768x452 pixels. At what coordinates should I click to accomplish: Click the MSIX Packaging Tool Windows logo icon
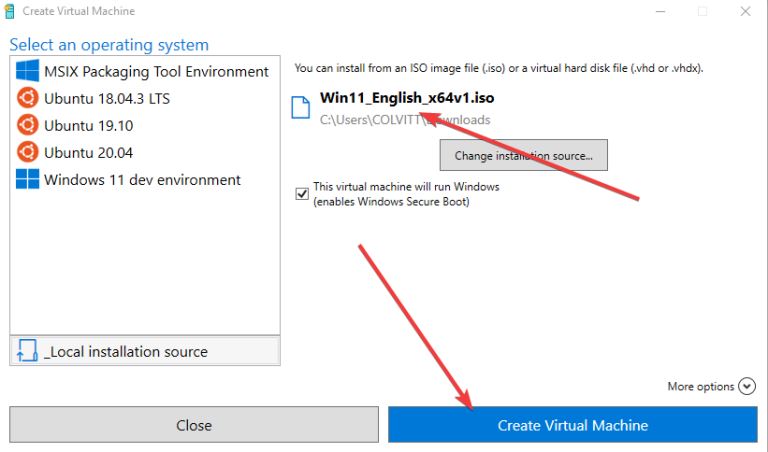(27, 71)
